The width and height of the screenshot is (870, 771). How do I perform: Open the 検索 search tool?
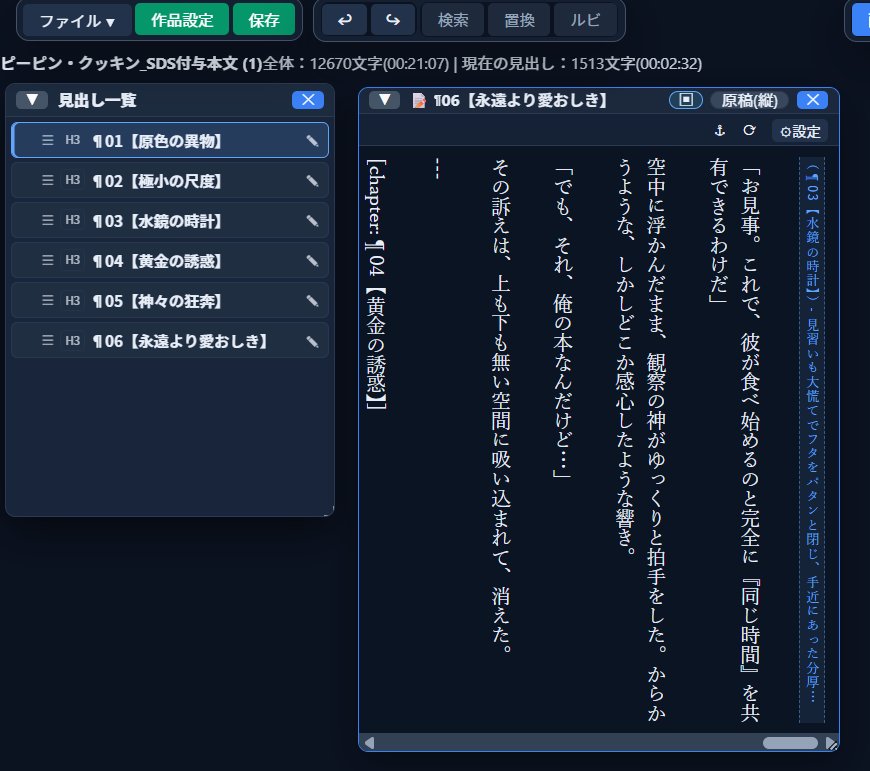453,20
